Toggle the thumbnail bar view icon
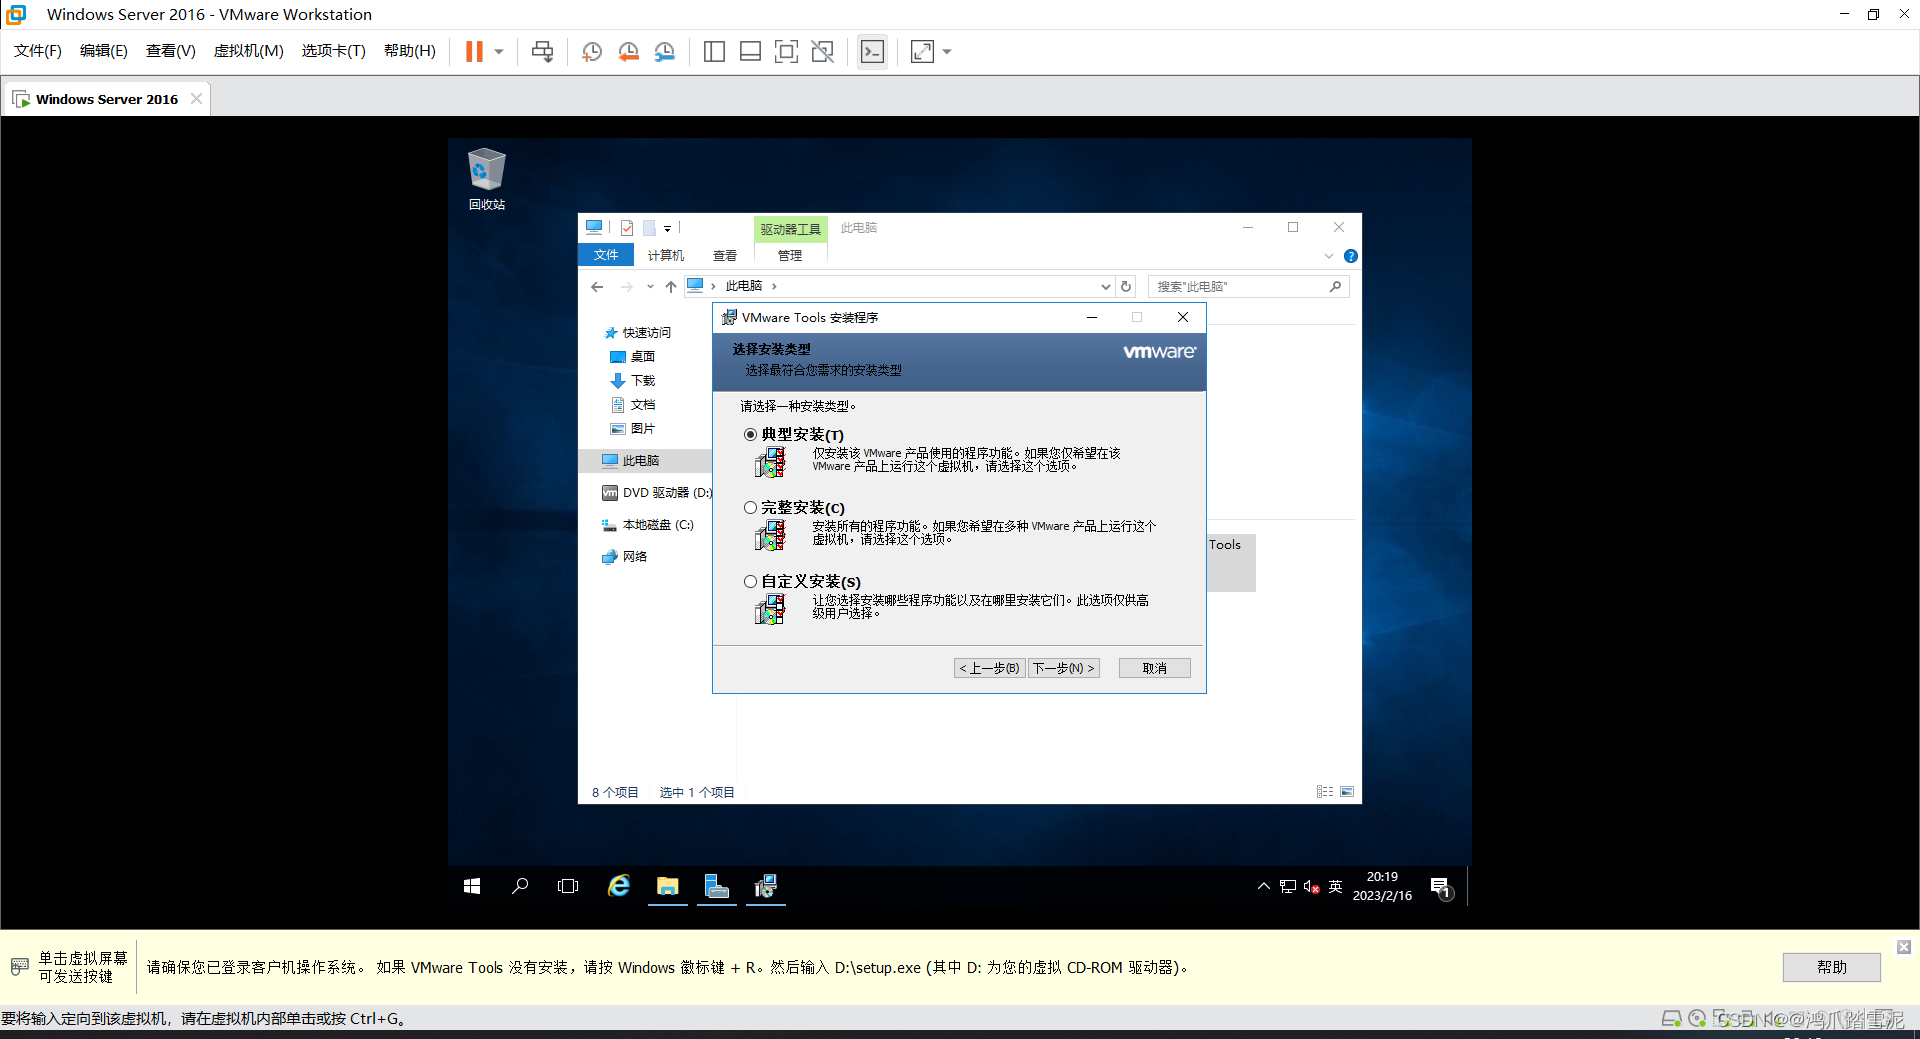The height and width of the screenshot is (1039, 1920). 750,52
